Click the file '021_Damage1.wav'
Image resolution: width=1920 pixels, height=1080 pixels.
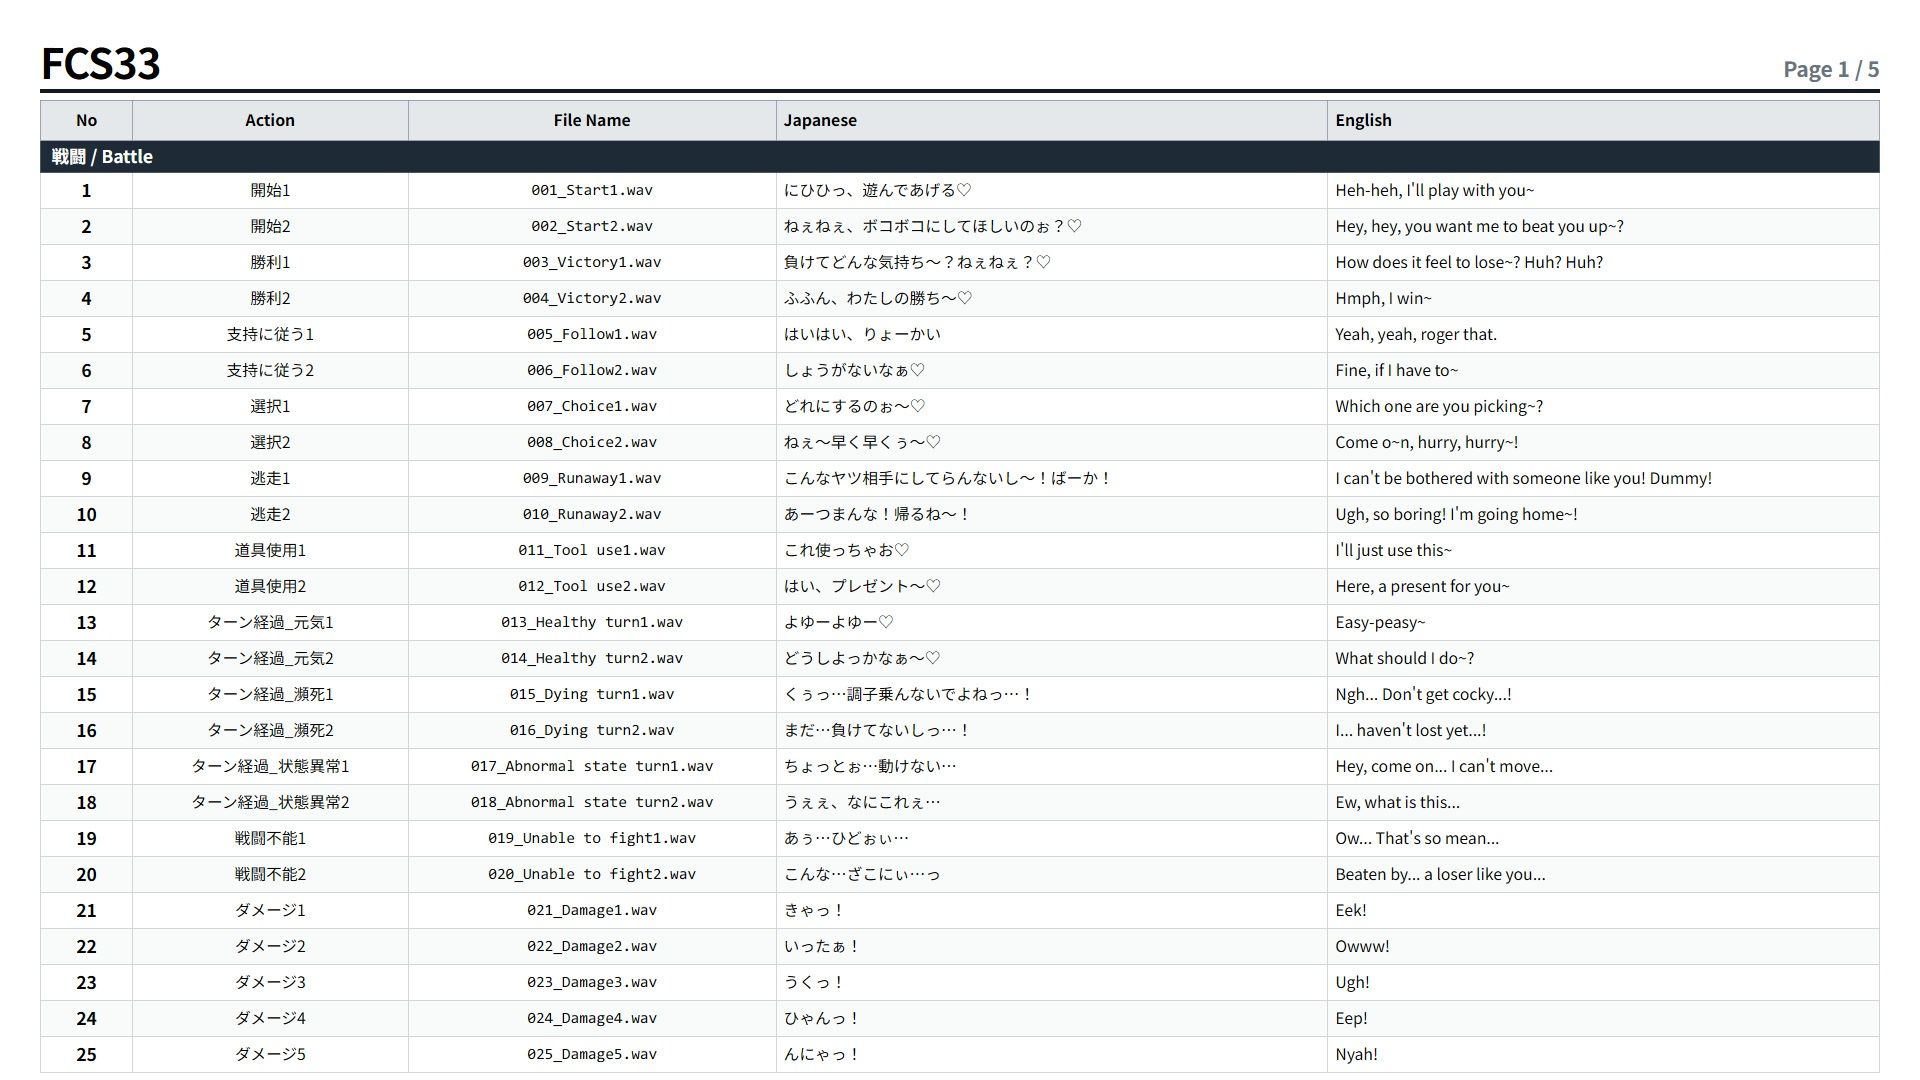591,910
